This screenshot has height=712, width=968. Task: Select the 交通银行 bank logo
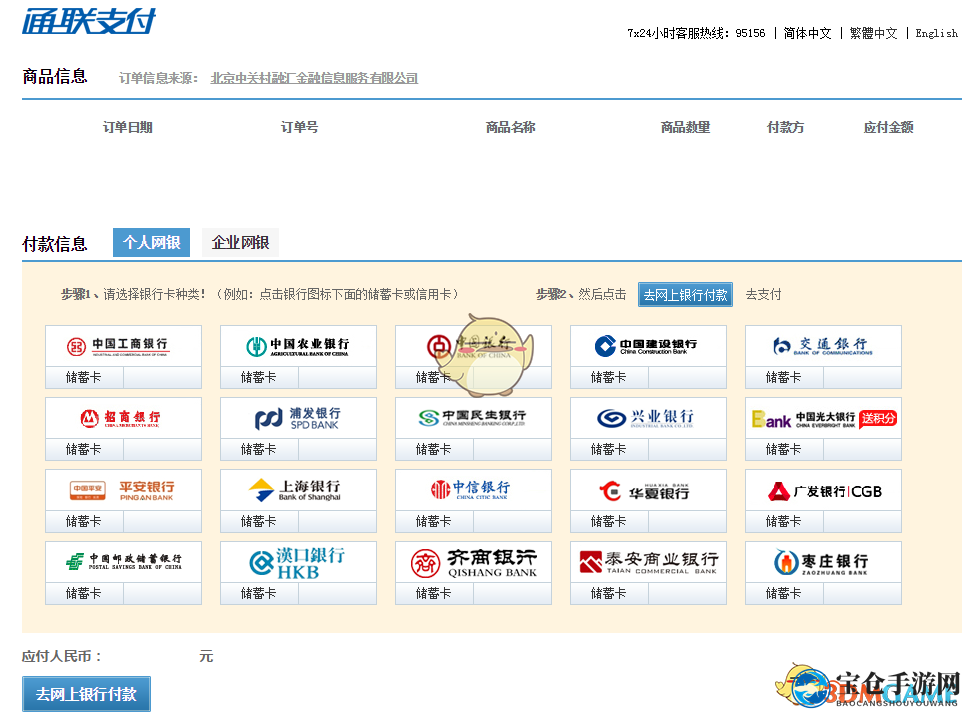[x=823, y=346]
